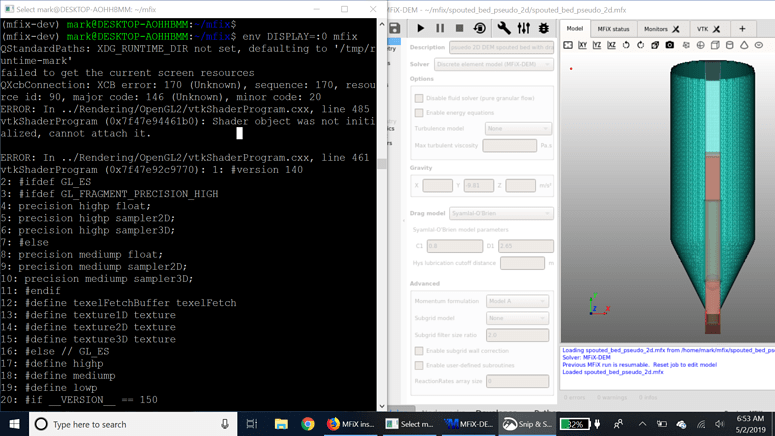
Task: Click the save file floppy icon
Action: (394, 29)
